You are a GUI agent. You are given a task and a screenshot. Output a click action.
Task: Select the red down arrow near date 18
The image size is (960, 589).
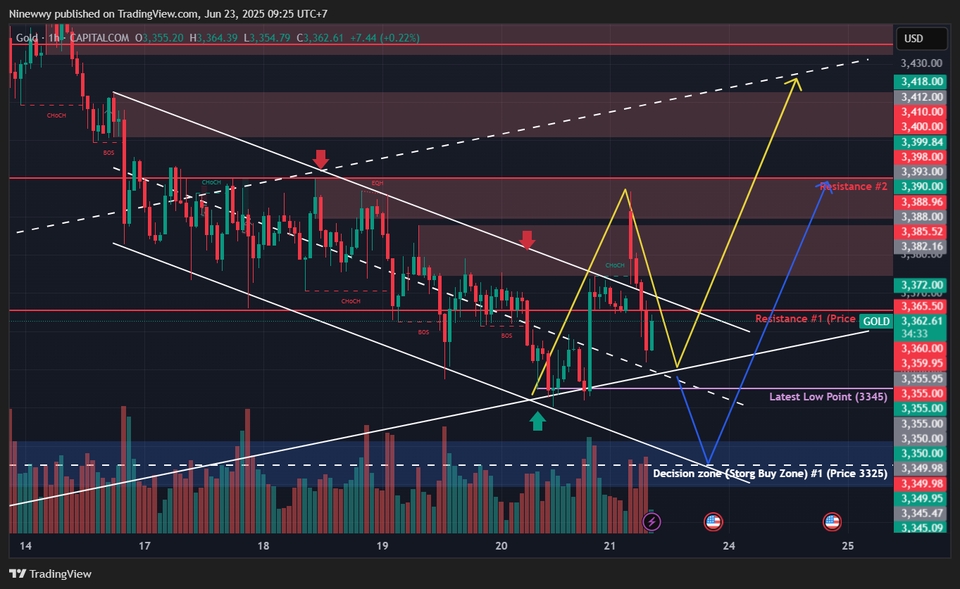[x=321, y=159]
